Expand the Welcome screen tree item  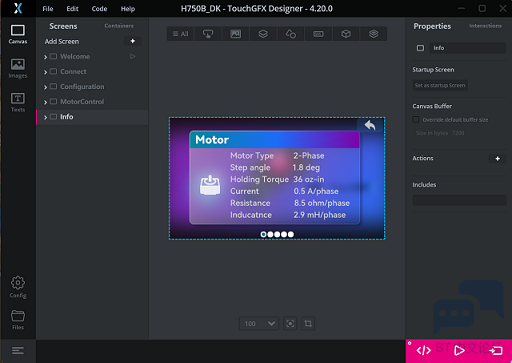coord(45,57)
